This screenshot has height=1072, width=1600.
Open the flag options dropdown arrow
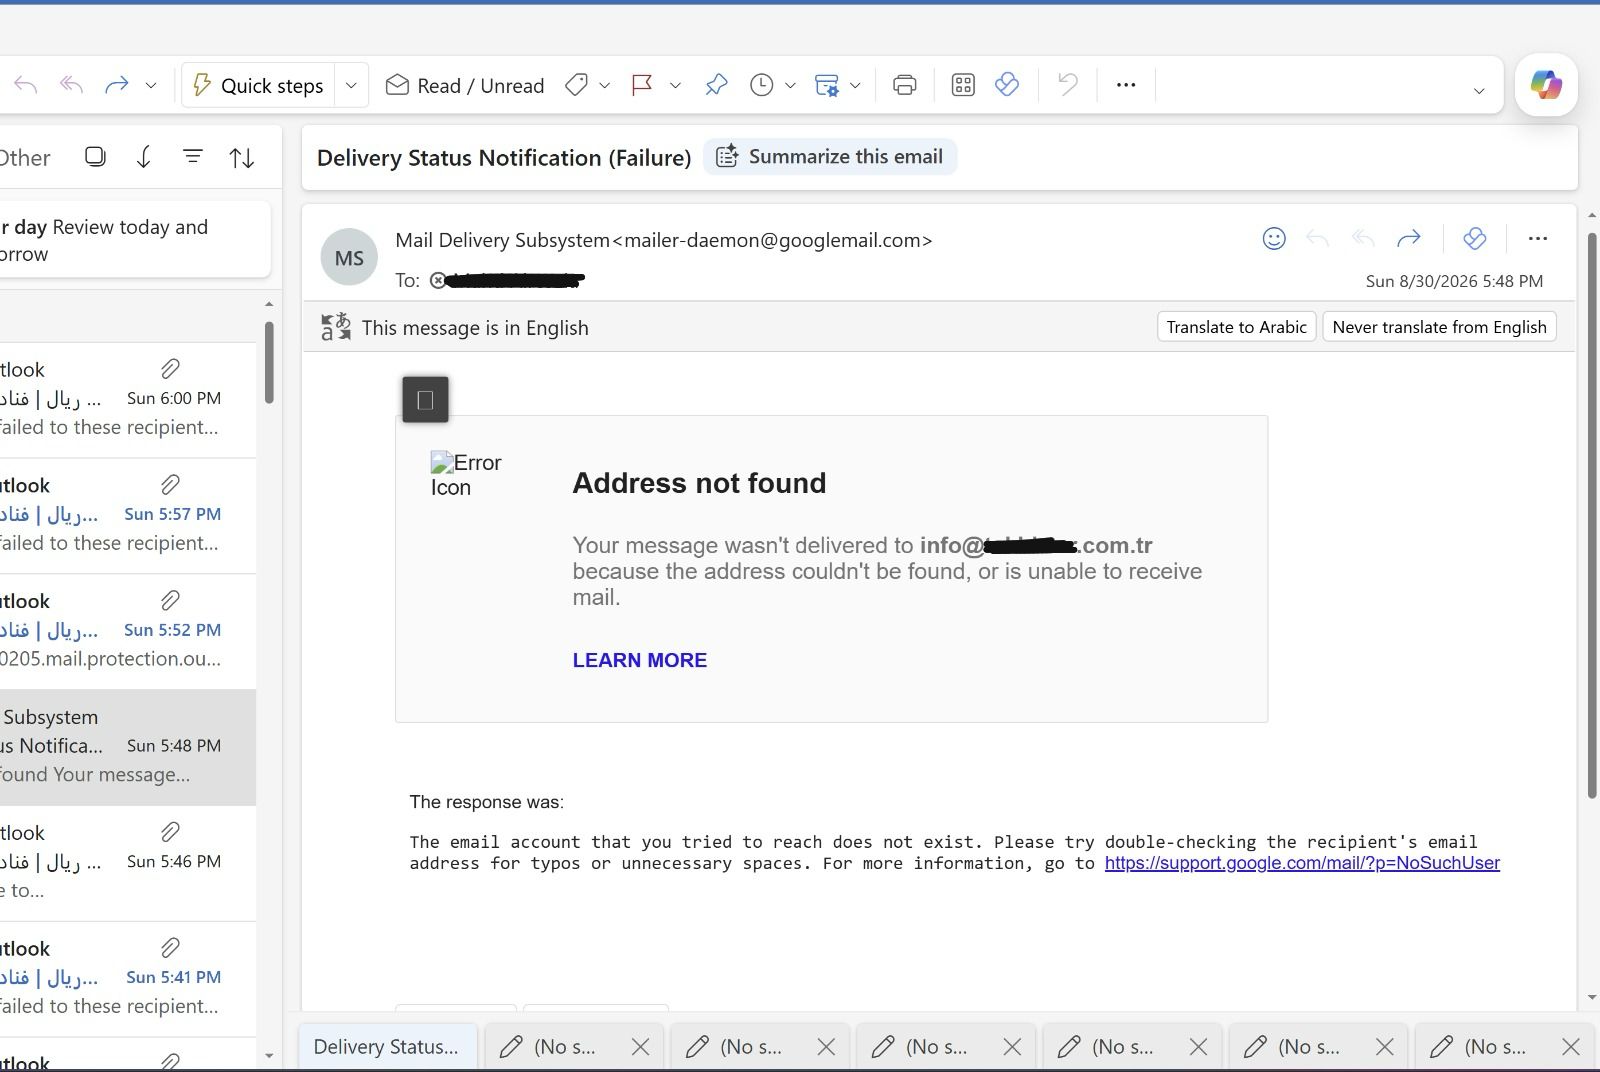tap(675, 86)
